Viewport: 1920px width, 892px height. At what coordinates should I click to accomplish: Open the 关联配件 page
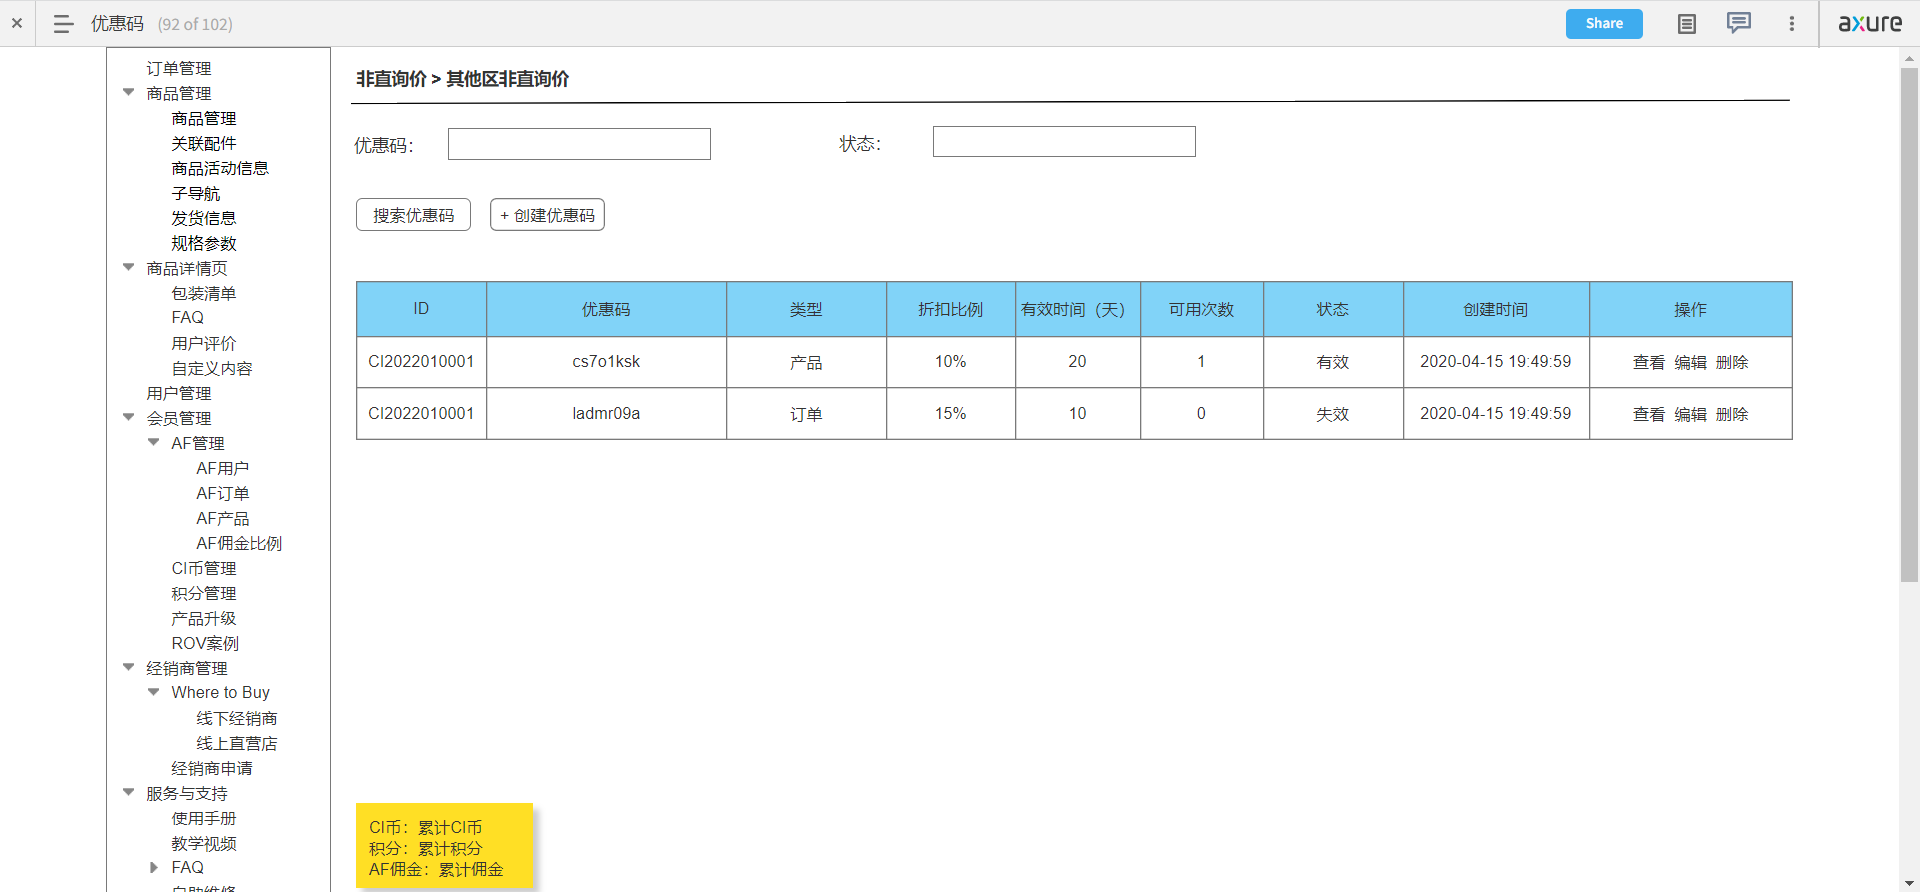[204, 143]
